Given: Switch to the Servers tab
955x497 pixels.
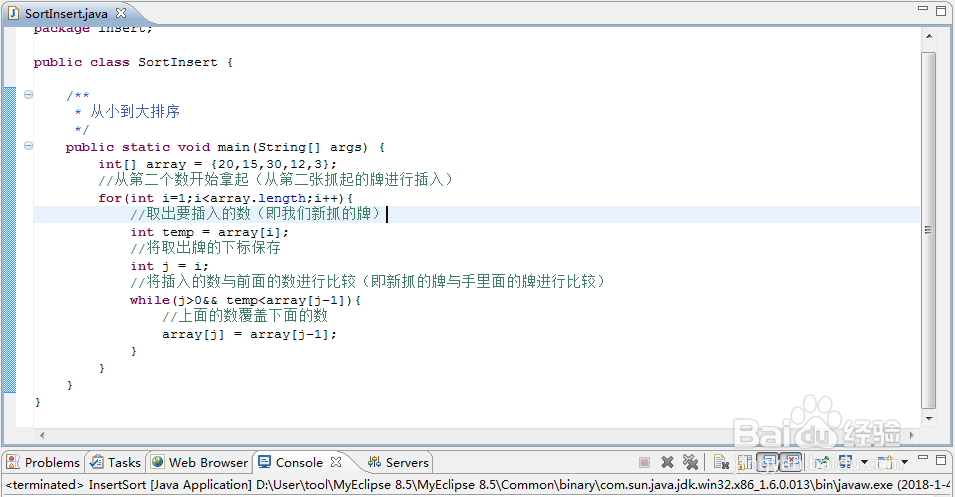Looking at the screenshot, I should pos(398,462).
